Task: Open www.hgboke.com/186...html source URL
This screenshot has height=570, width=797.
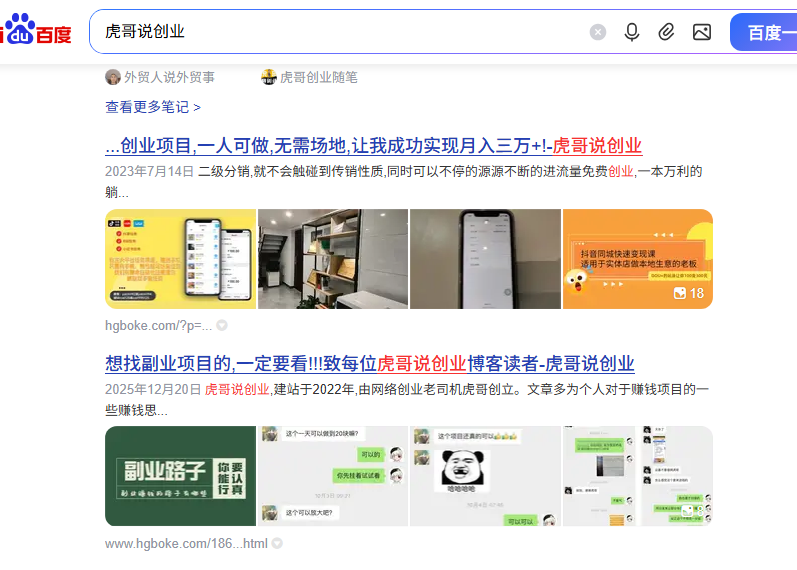Action: tap(186, 544)
